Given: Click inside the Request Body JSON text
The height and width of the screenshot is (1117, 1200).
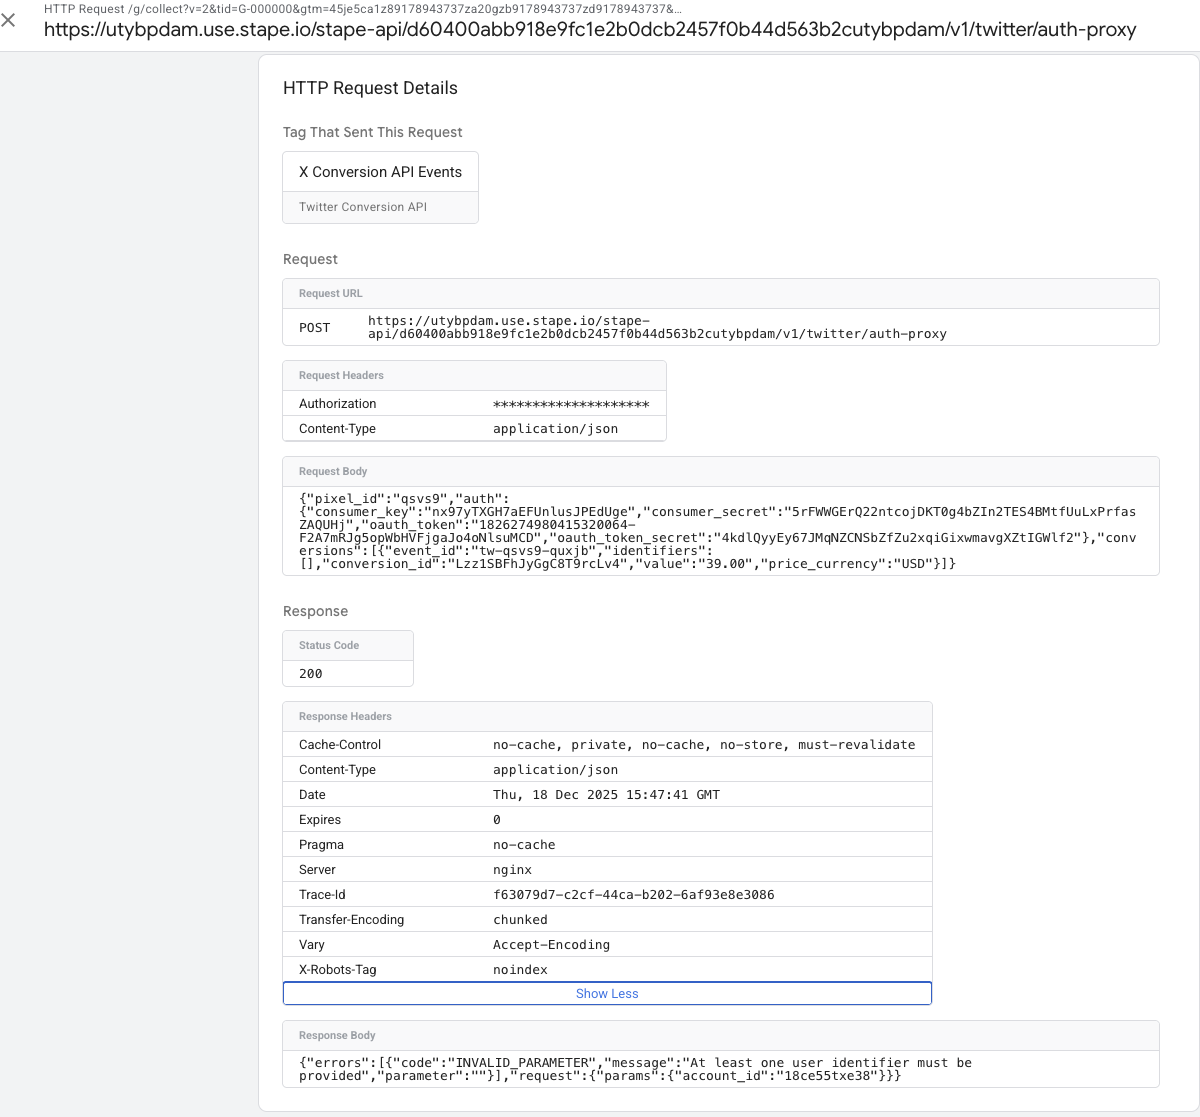Looking at the screenshot, I should point(717,531).
